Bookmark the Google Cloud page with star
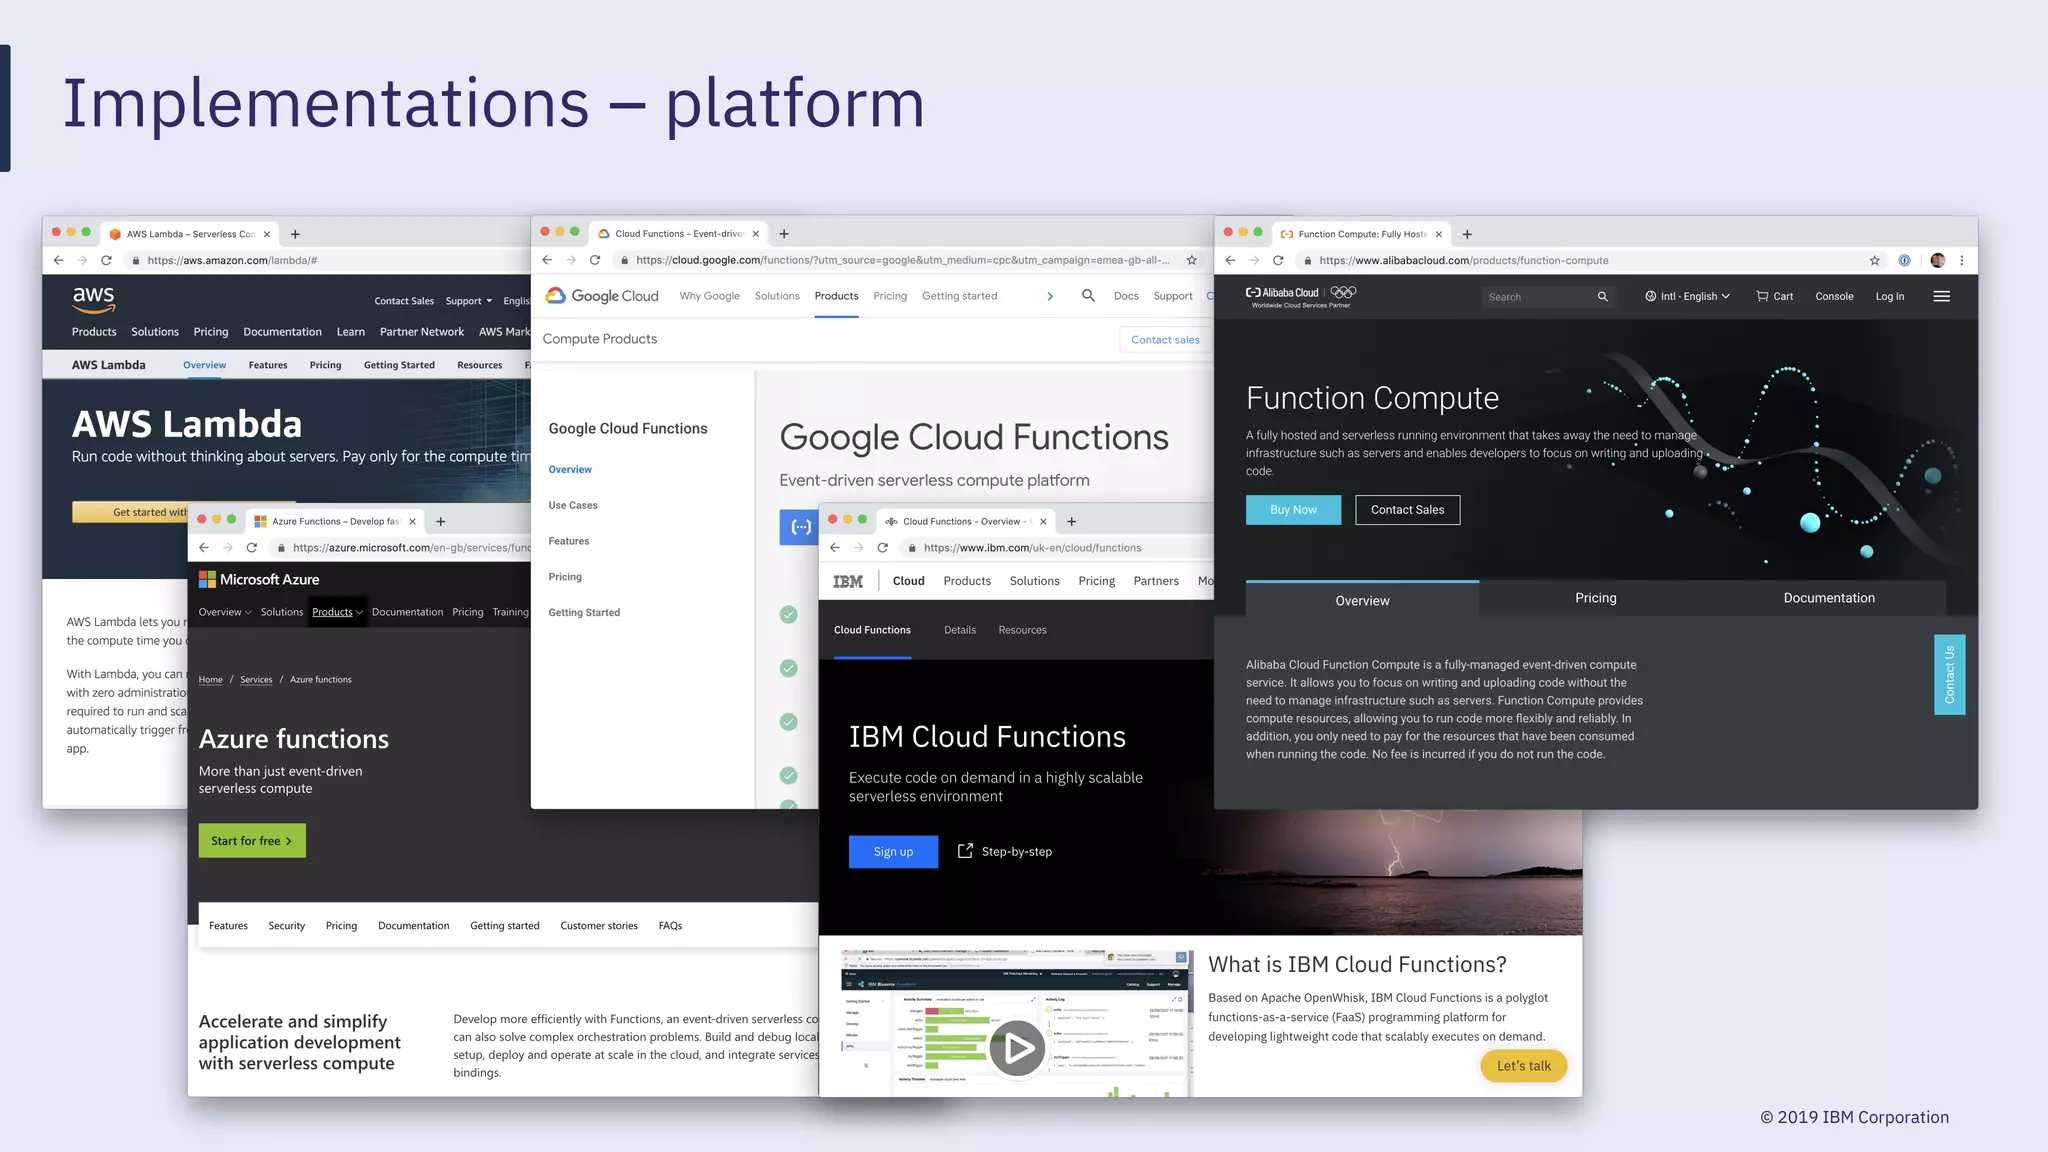2048x1152 pixels. 1192,260
